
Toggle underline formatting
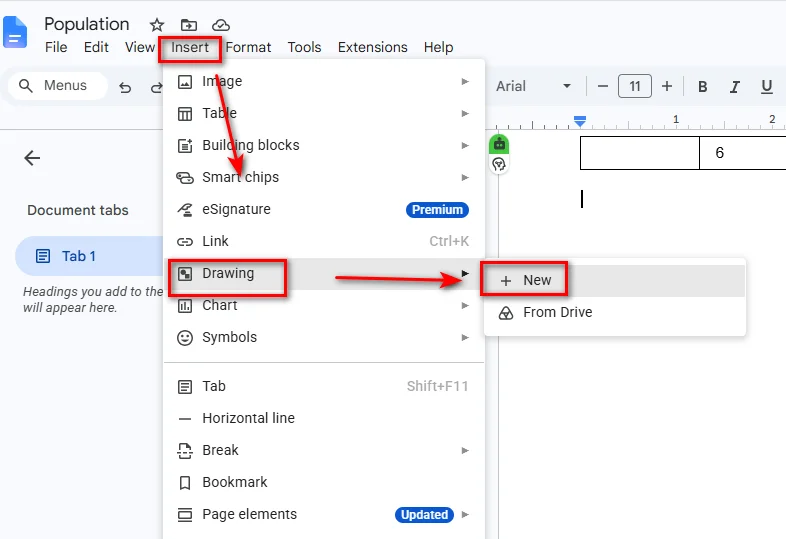click(x=766, y=87)
